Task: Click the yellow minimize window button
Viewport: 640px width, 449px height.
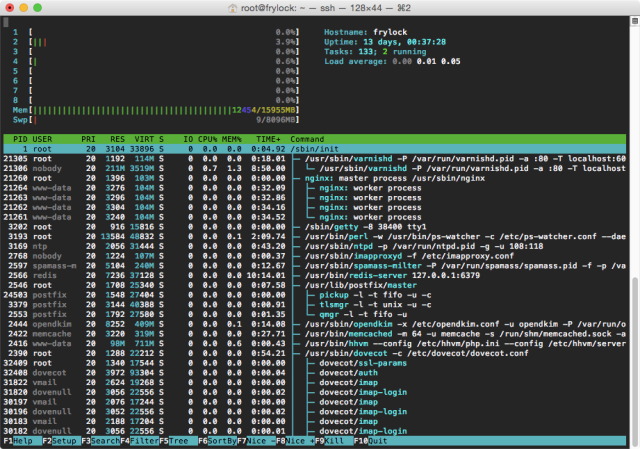Action: pos(24,8)
